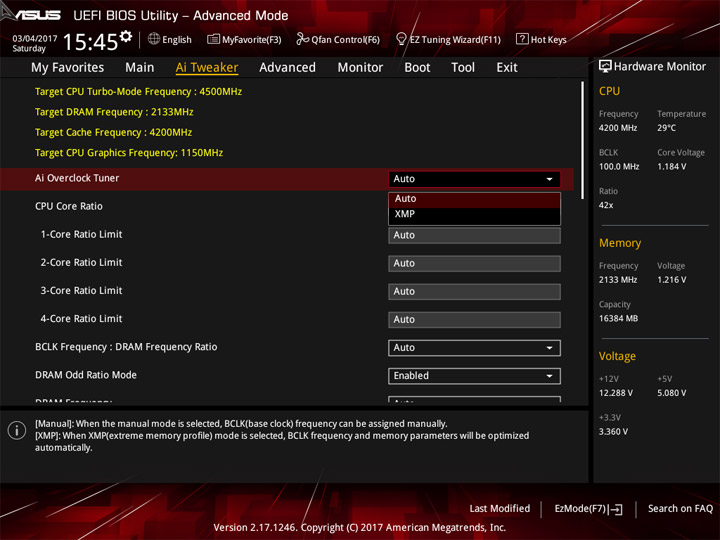Select the Ai Overclock Tuner row label

point(77,178)
